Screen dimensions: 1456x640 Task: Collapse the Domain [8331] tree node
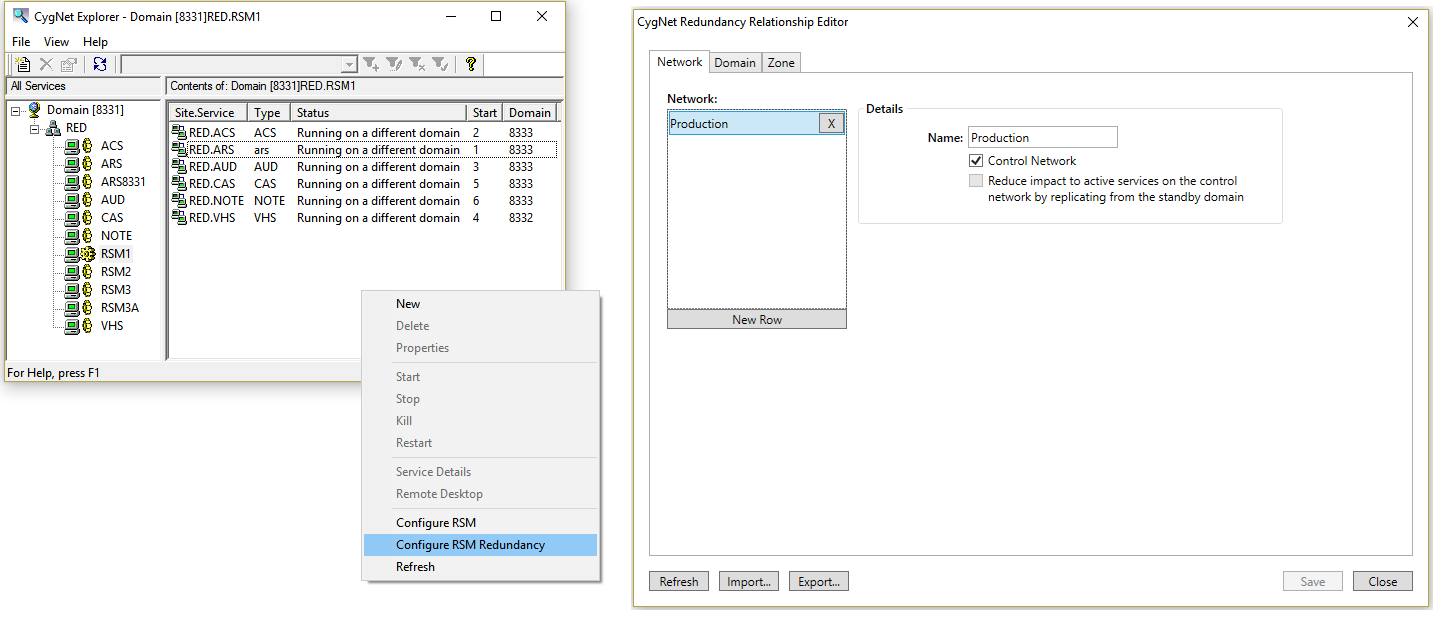pyautogui.click(x=16, y=111)
